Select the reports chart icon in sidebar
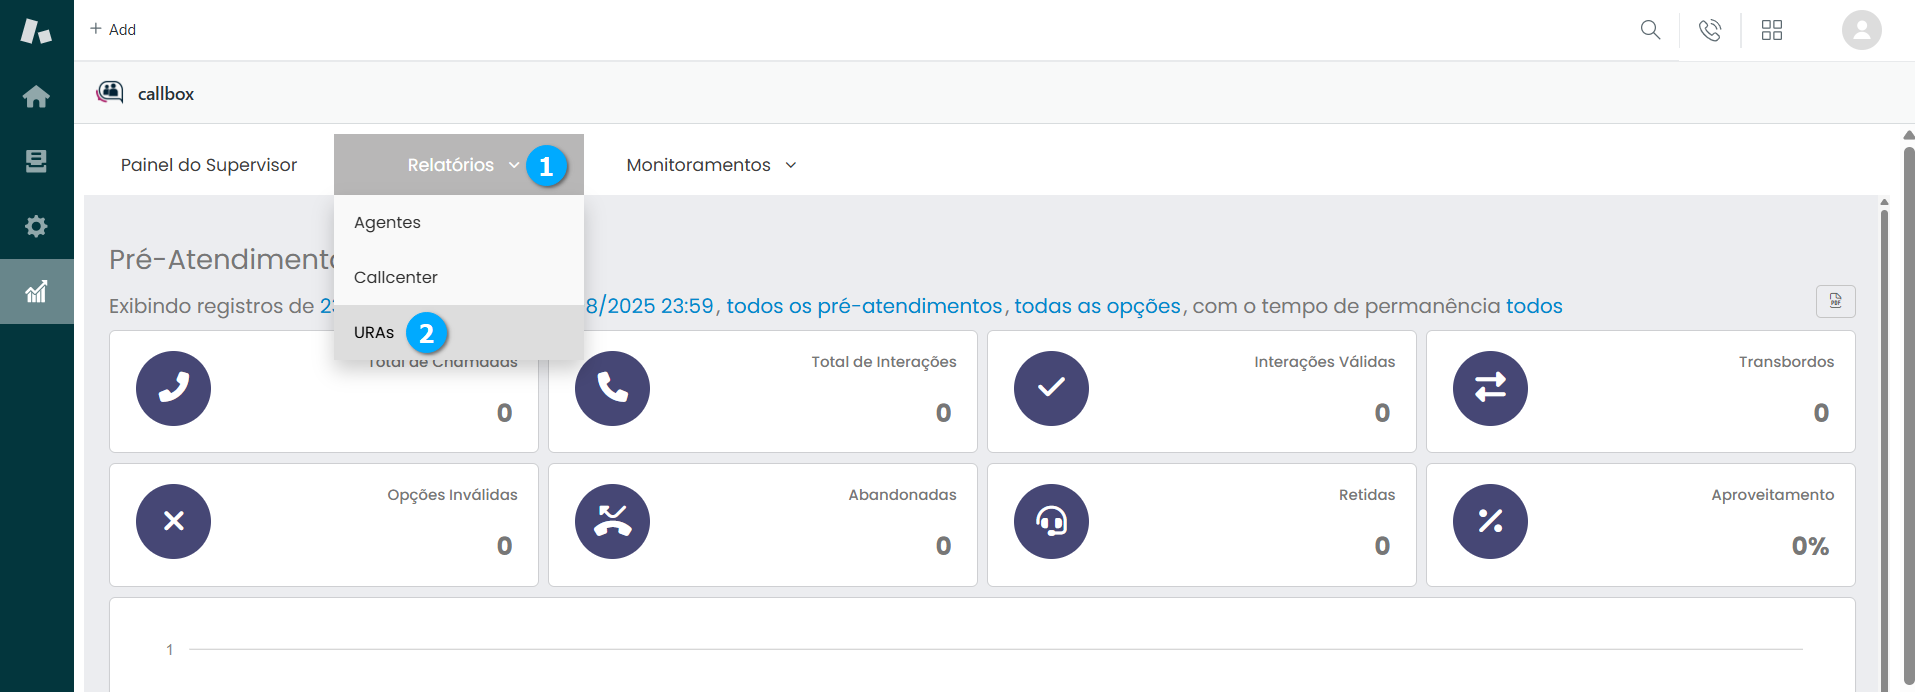This screenshot has width=1915, height=692. [36, 291]
